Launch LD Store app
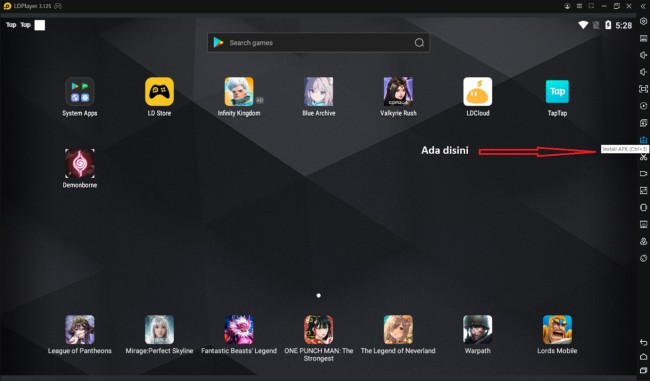Screen dimensions: 650x381 [x=159, y=97]
